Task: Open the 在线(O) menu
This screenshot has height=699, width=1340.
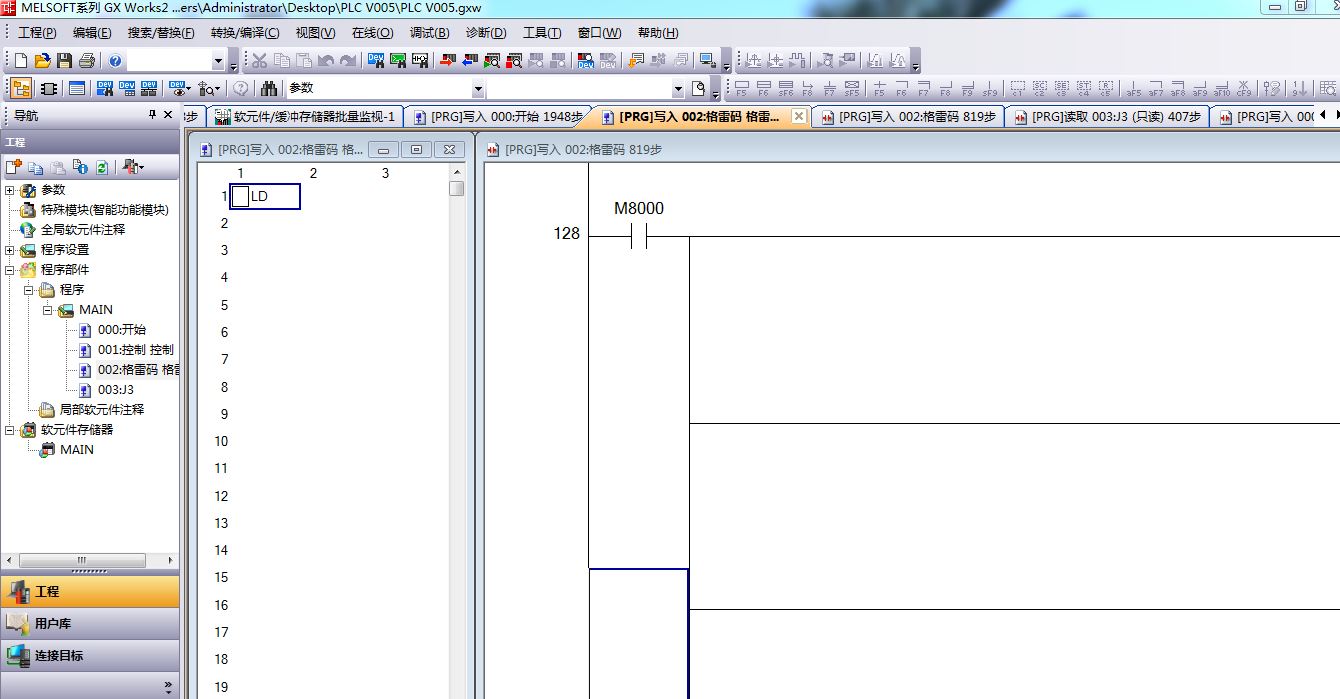Action: [x=372, y=33]
